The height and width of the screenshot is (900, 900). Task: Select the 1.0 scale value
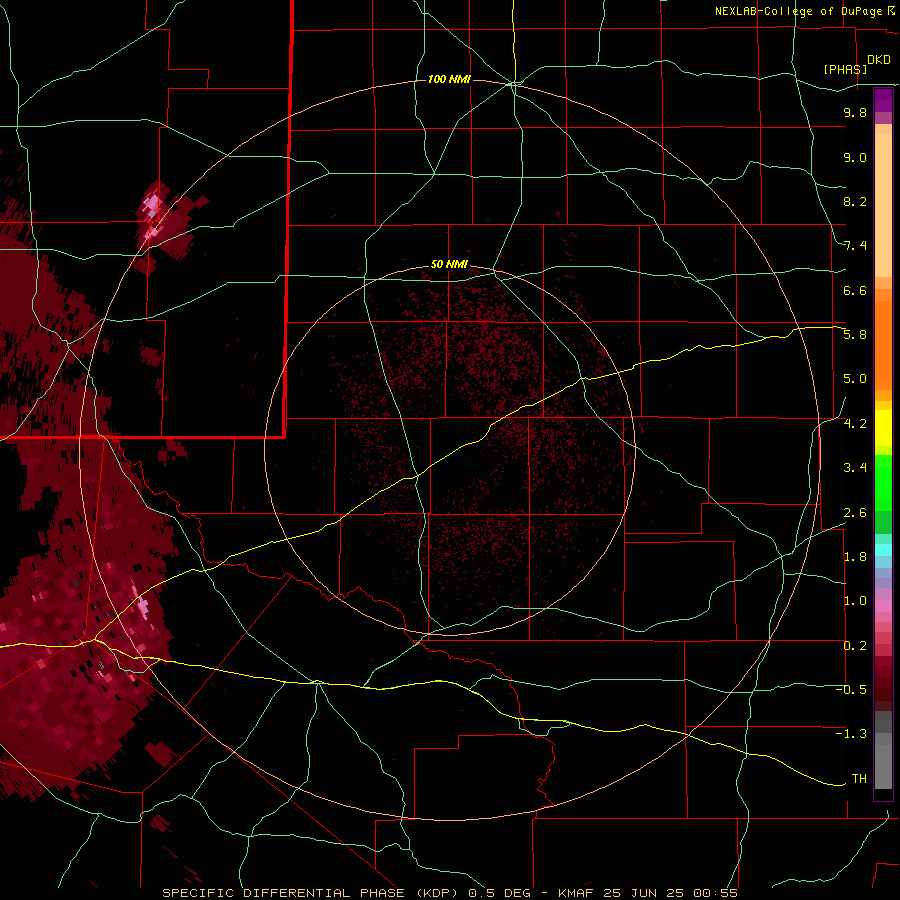(x=855, y=601)
